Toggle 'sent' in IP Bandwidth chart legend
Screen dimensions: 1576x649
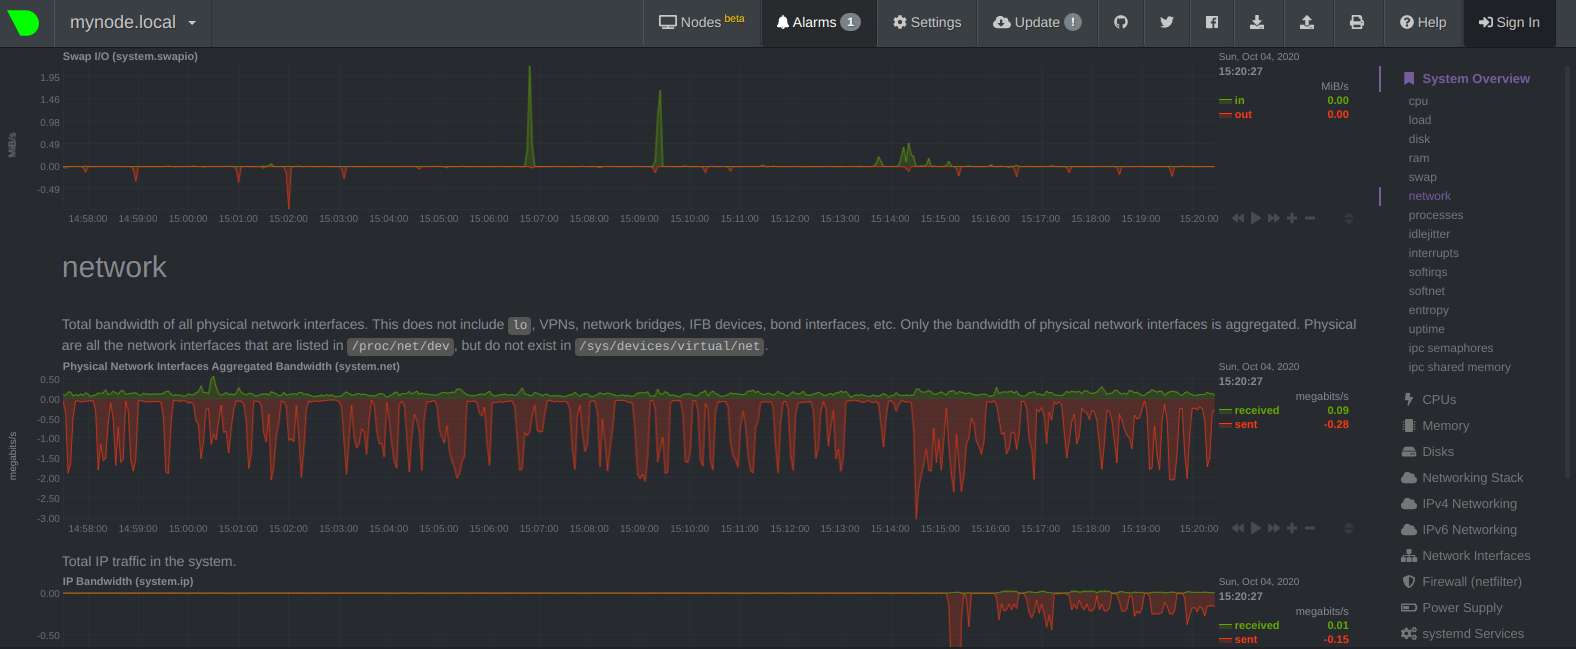(x=1245, y=639)
